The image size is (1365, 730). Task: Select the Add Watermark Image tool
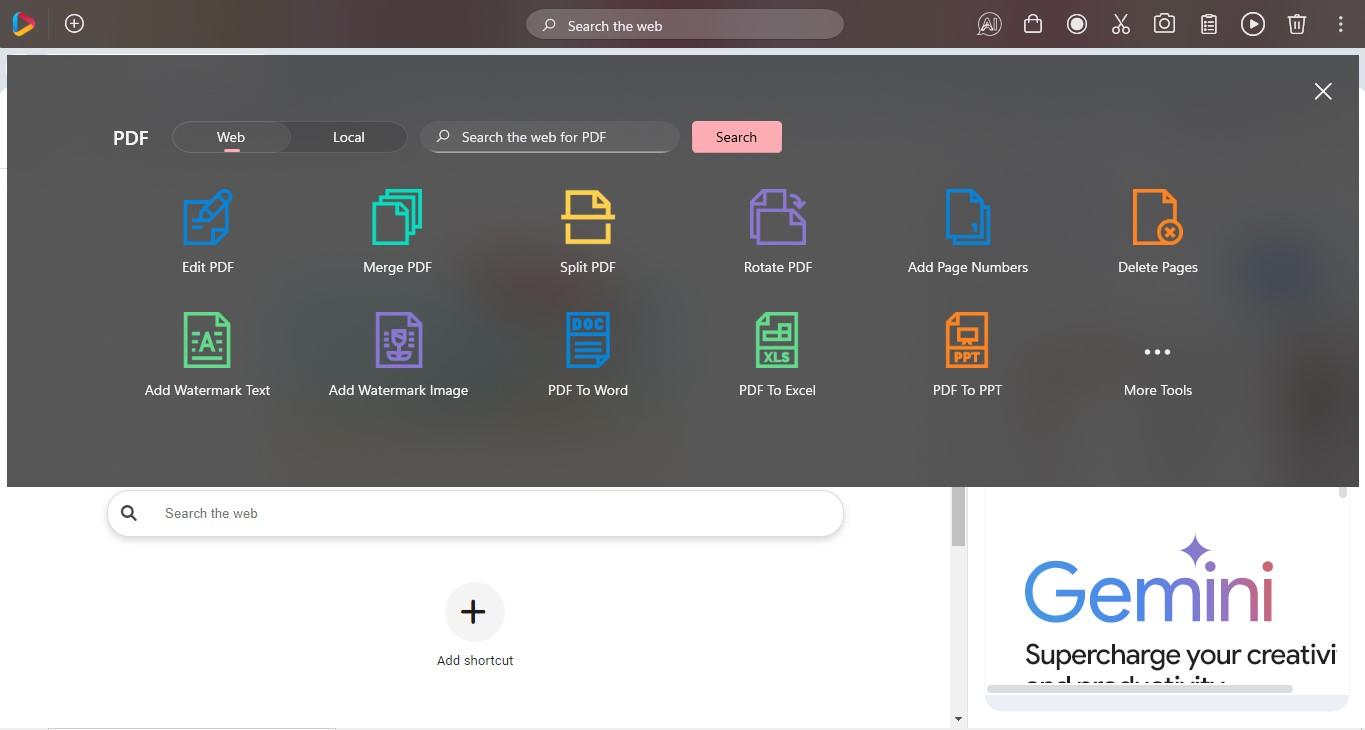(398, 353)
